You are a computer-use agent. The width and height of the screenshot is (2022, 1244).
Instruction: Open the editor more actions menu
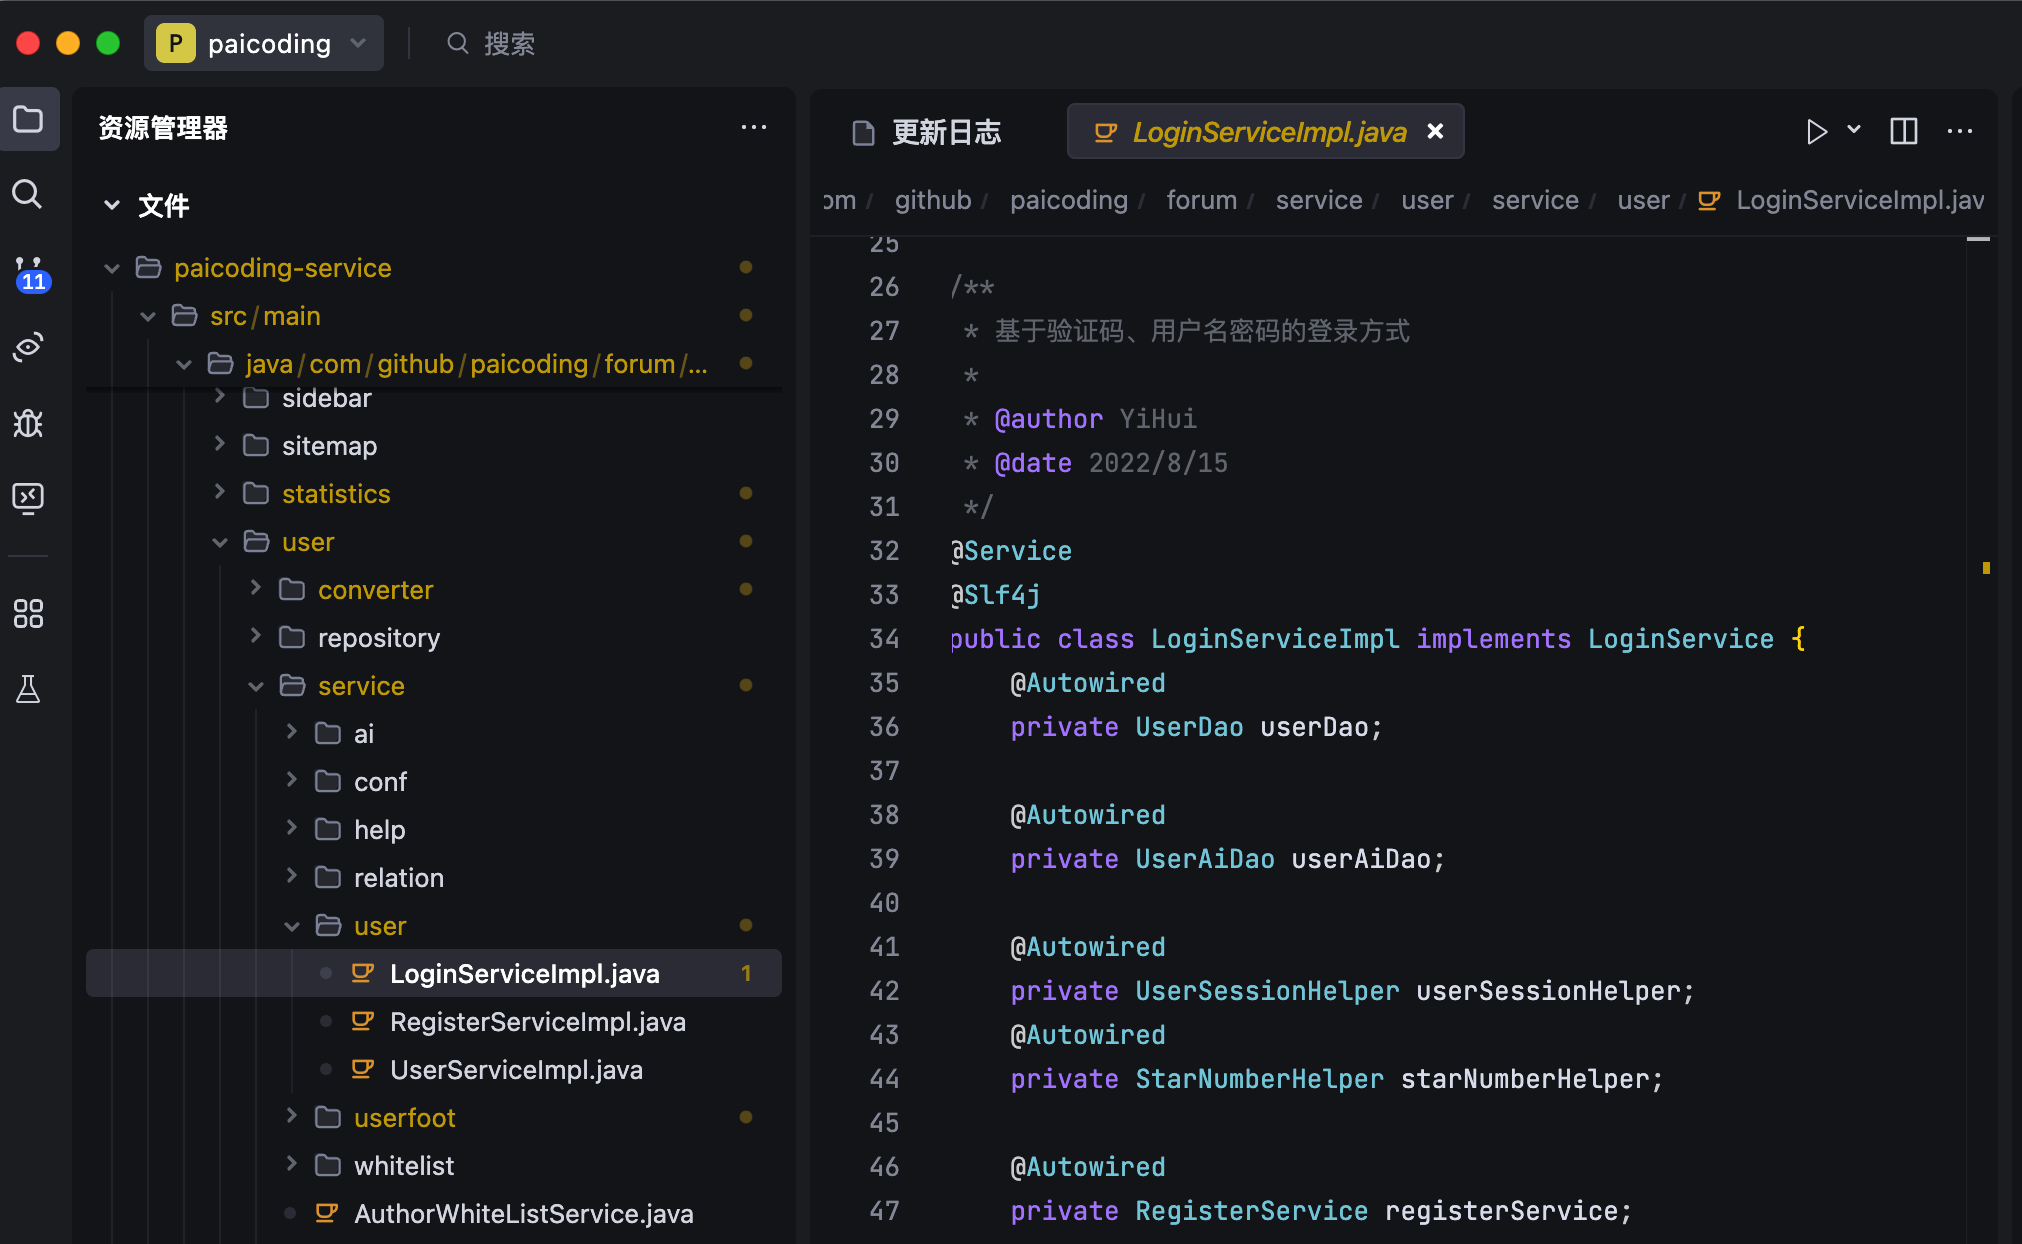[1960, 131]
